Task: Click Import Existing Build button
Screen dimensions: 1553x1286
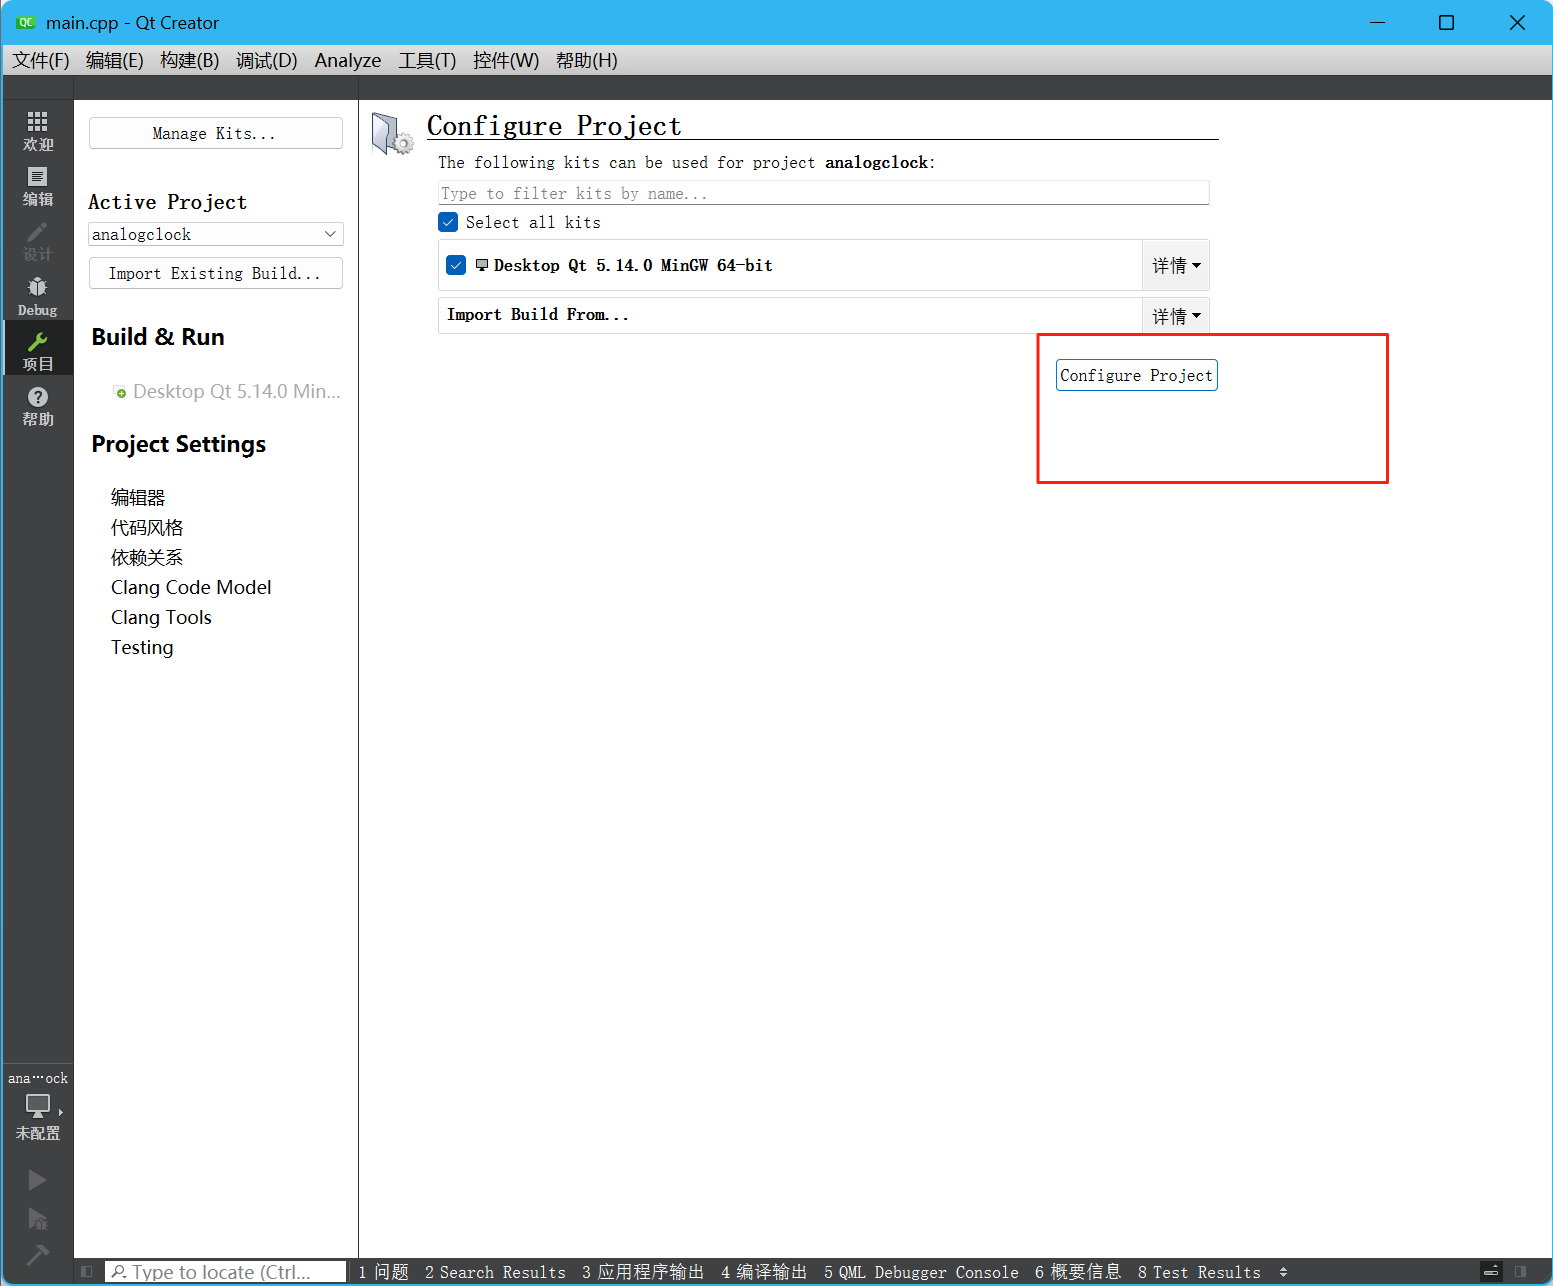Action: (216, 273)
